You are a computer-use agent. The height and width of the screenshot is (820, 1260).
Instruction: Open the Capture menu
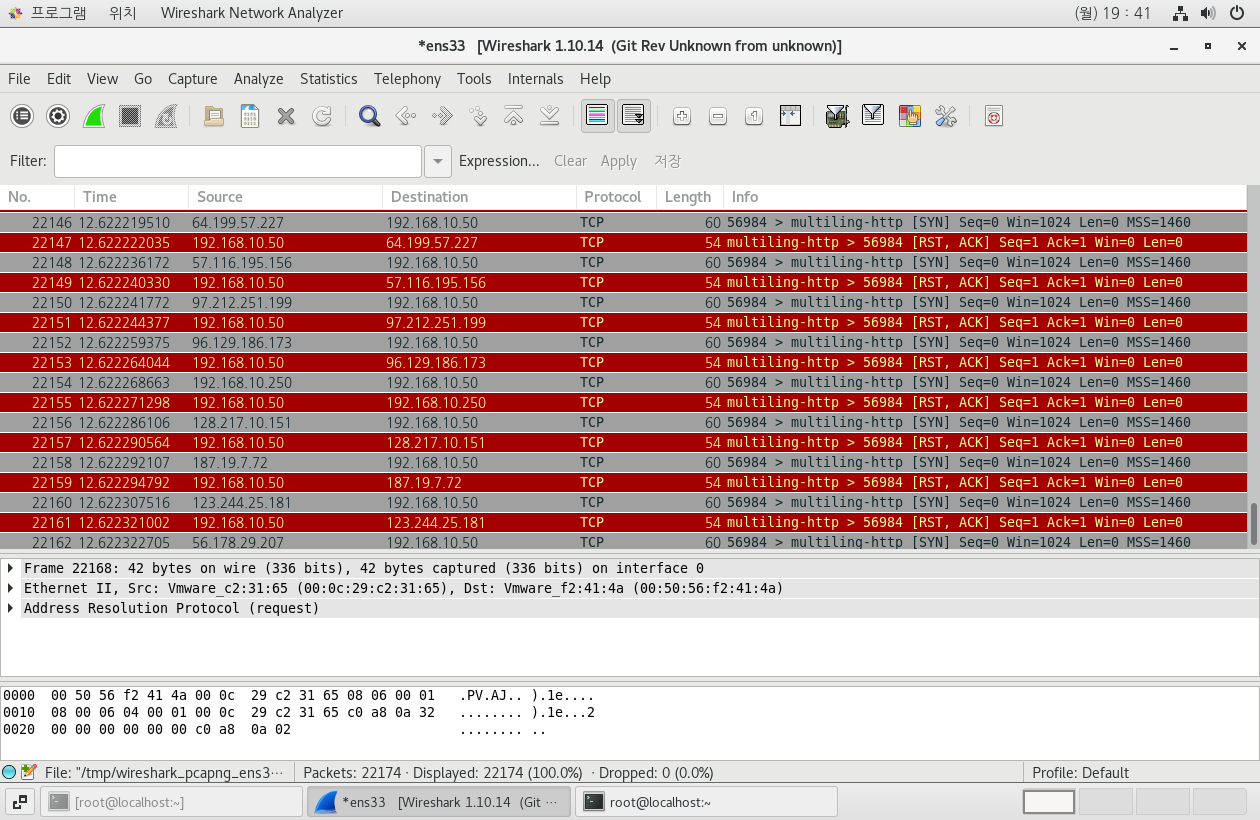192,79
